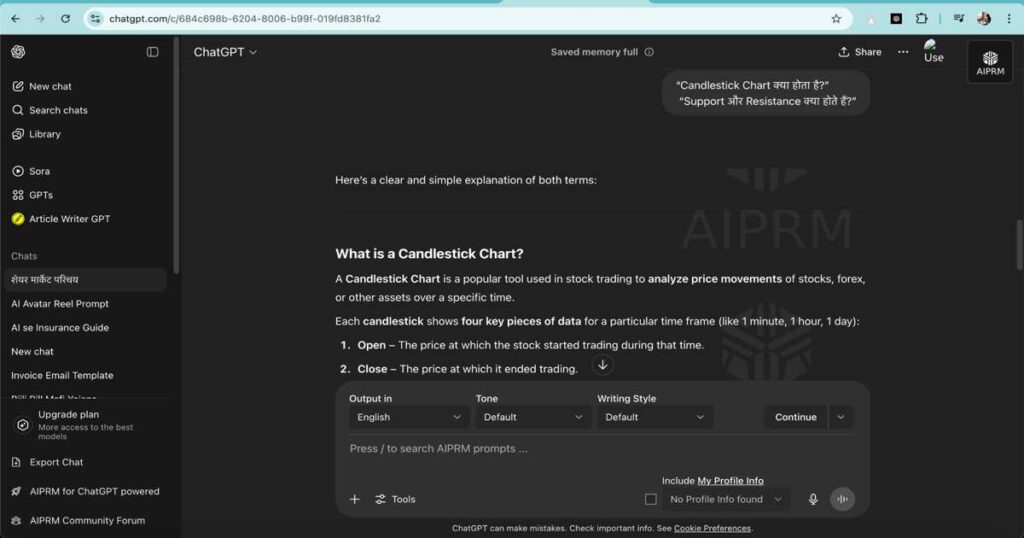Click the browser profile avatar
Image resolution: width=1024 pixels, height=538 pixels.
[984, 19]
